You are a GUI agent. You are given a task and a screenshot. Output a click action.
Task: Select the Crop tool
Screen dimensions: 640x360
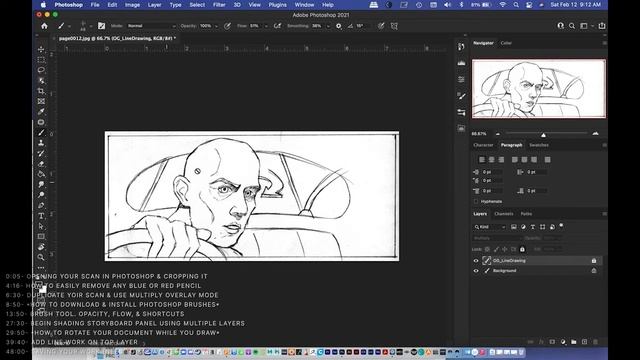click(x=41, y=91)
